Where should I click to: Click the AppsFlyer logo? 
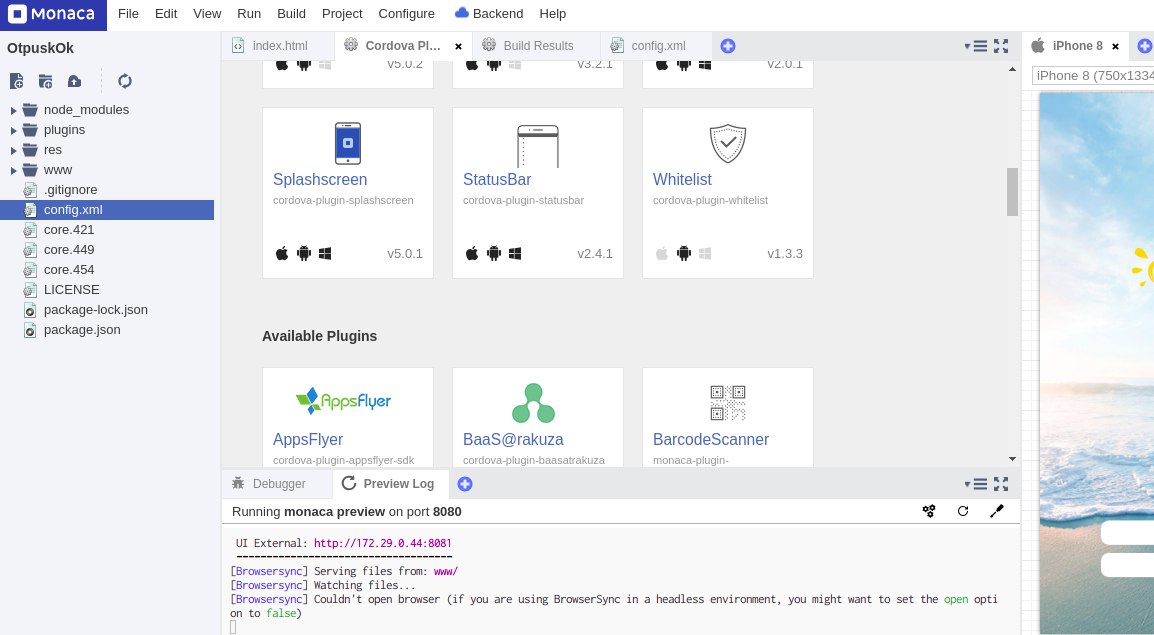[x=344, y=400]
